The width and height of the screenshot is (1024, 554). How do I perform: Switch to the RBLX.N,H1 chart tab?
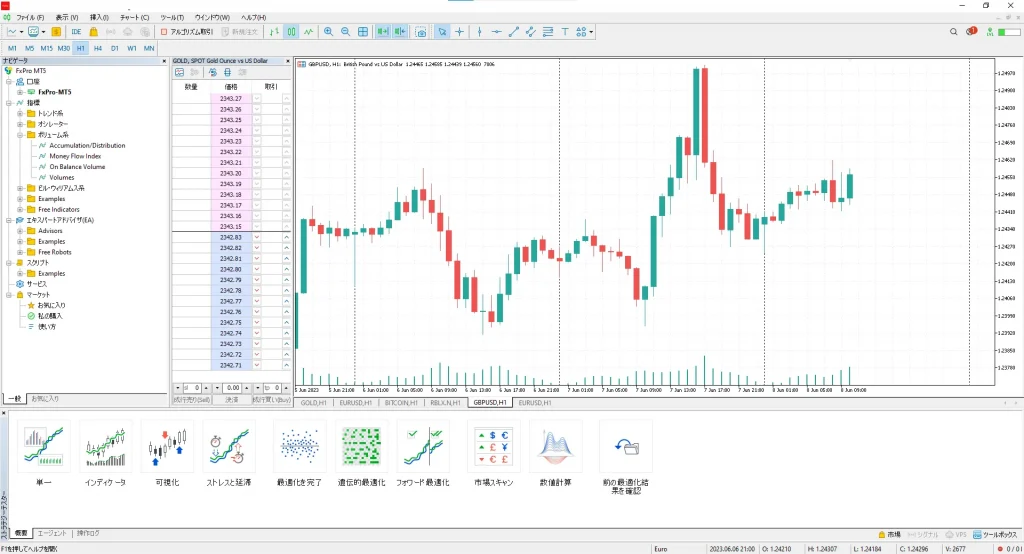point(445,403)
